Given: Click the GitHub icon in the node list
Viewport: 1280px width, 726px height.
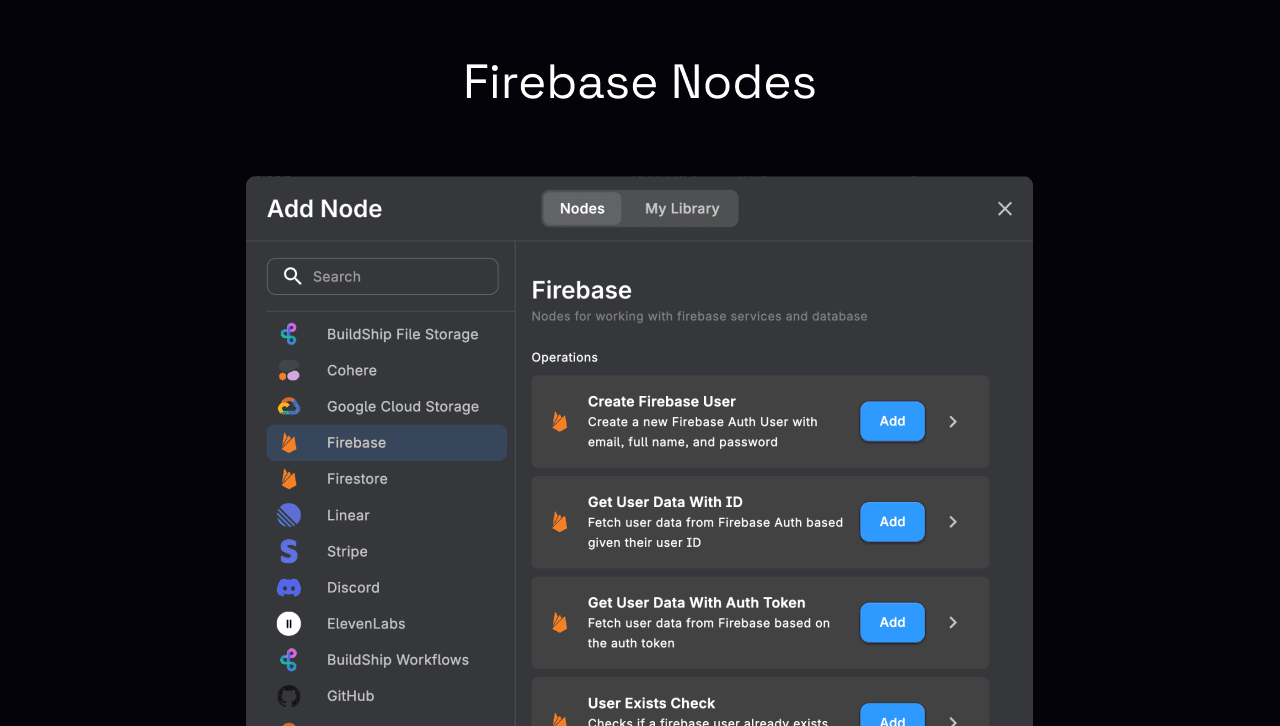Looking at the screenshot, I should click(x=288, y=695).
